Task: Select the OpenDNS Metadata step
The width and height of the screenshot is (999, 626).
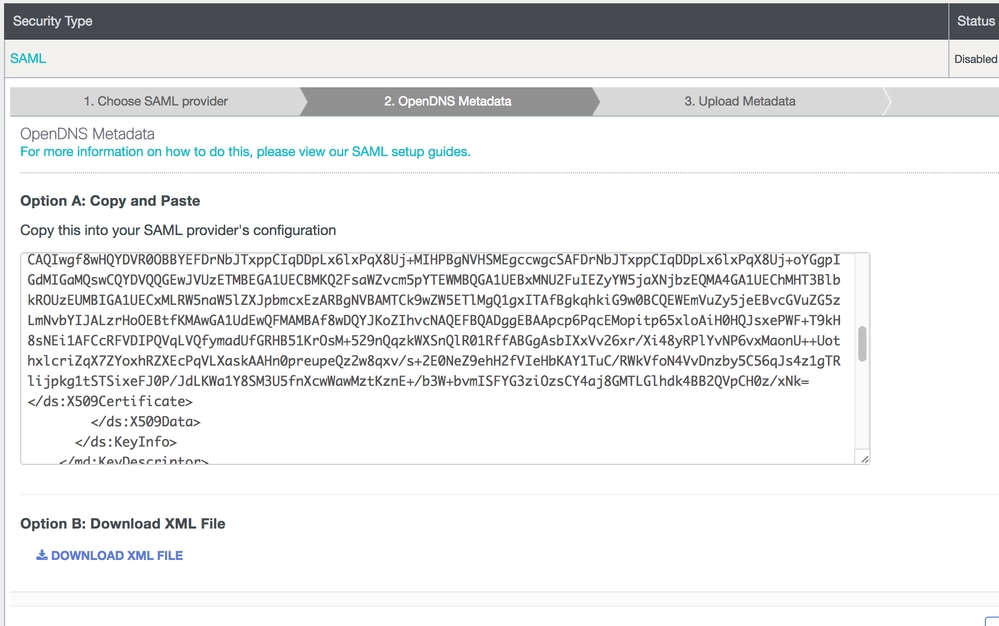Action: 447,101
